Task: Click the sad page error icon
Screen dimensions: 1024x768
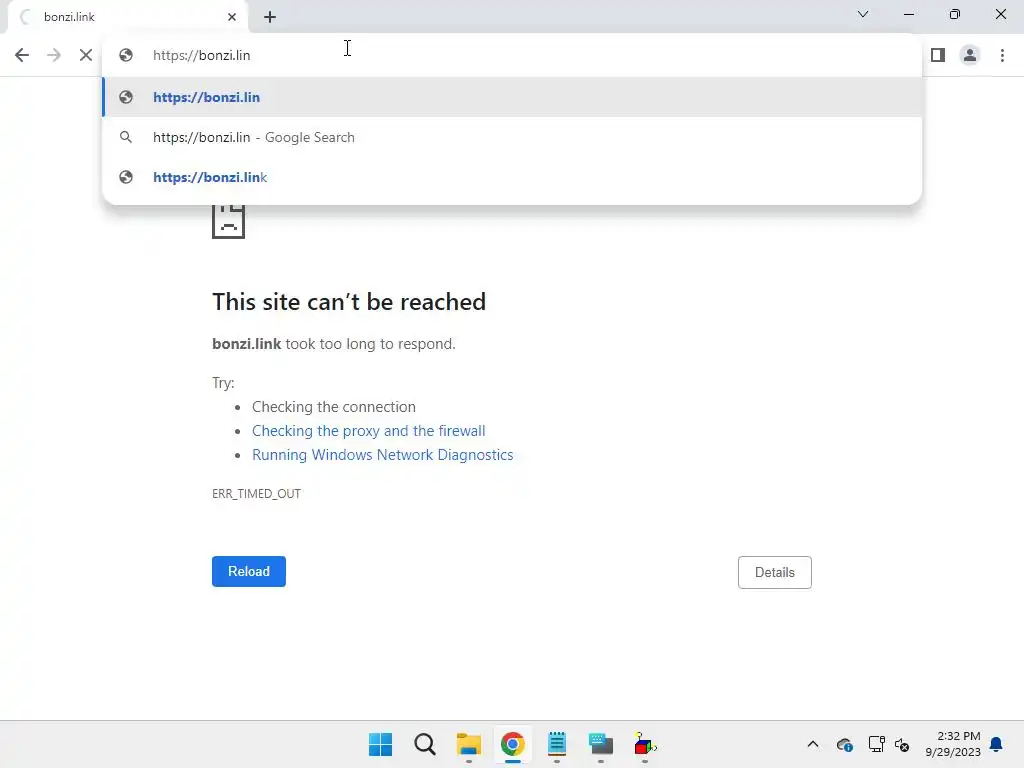Action: tap(229, 222)
